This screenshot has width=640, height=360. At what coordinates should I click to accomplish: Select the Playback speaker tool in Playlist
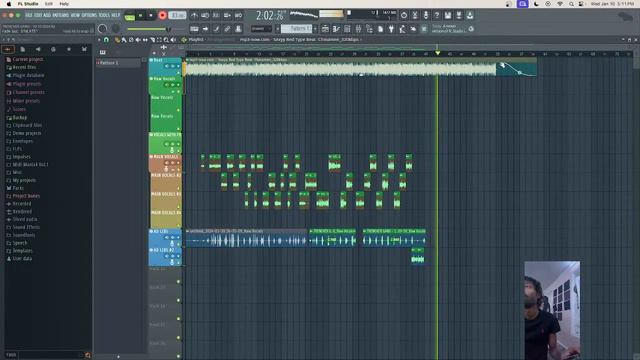[173, 40]
